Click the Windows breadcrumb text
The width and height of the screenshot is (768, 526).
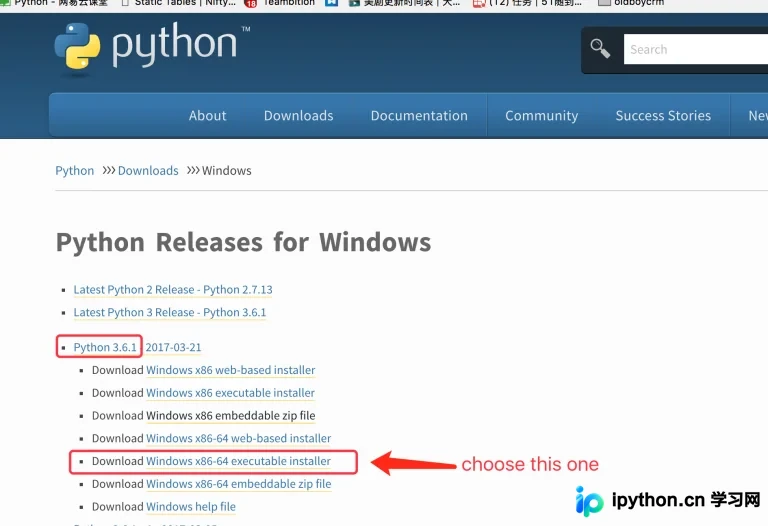(x=227, y=170)
